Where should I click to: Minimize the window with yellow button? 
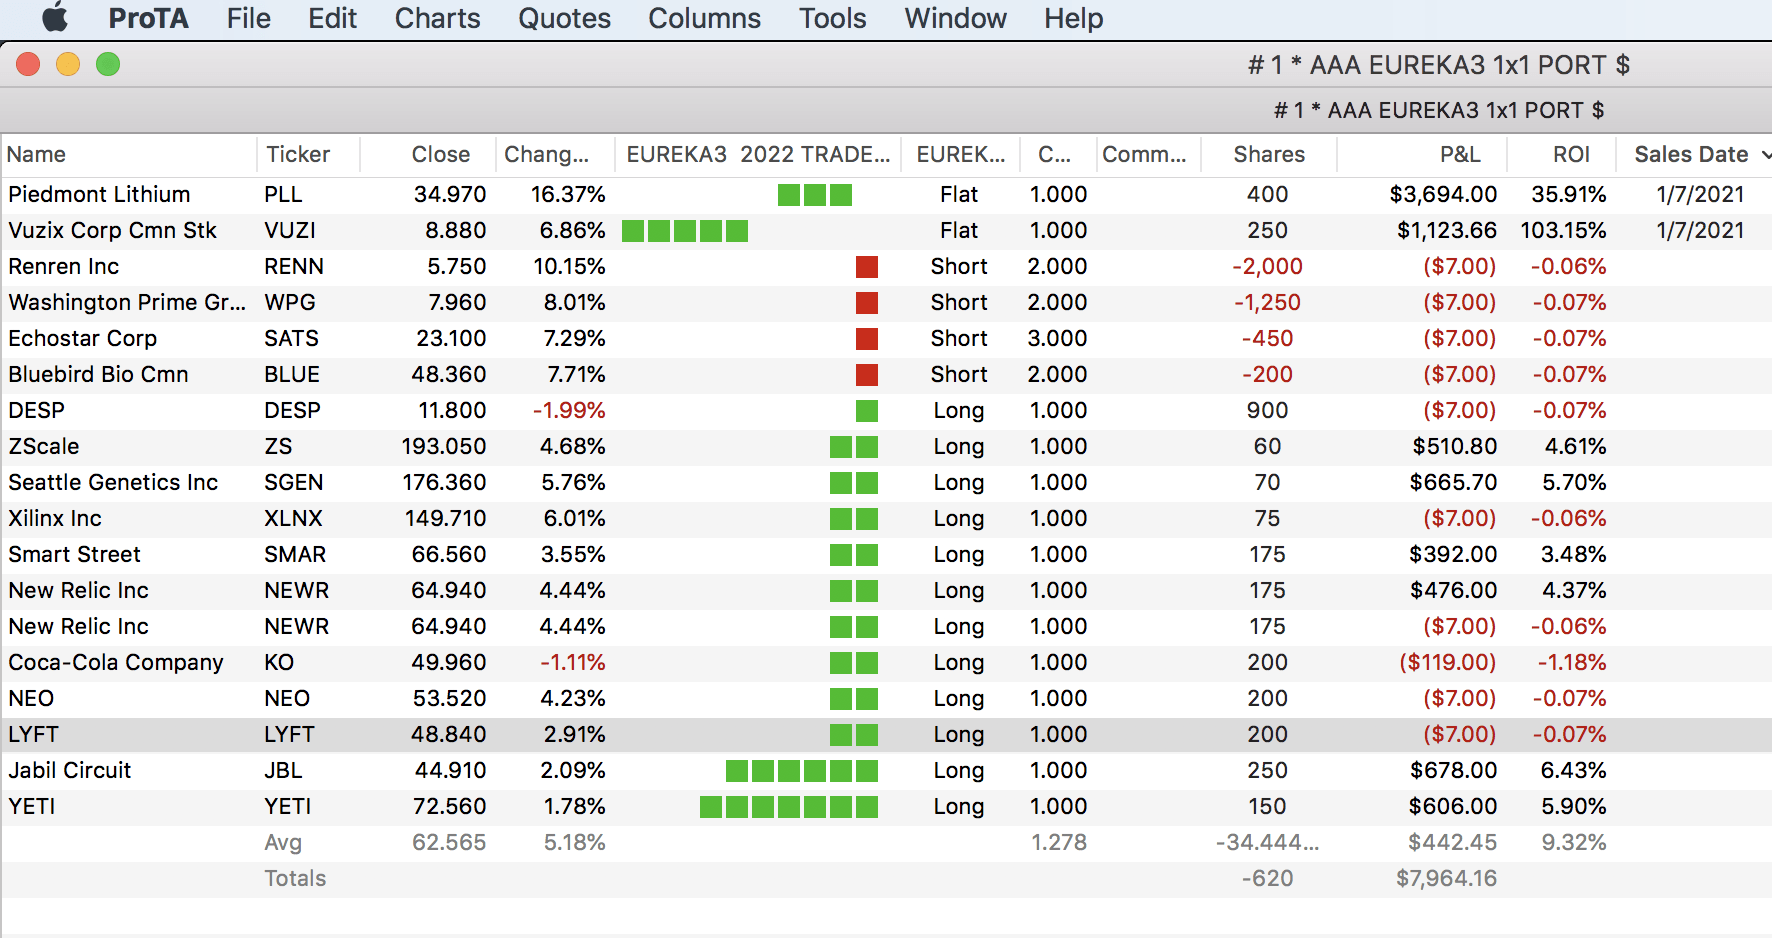tap(68, 64)
